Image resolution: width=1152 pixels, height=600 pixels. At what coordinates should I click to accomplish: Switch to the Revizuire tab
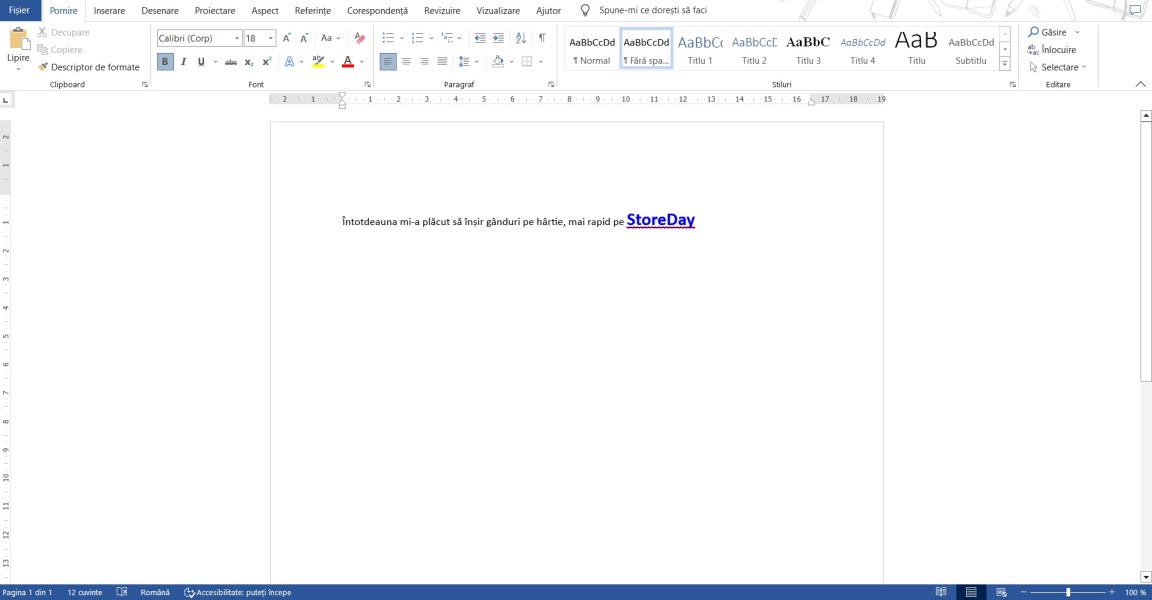[442, 10]
